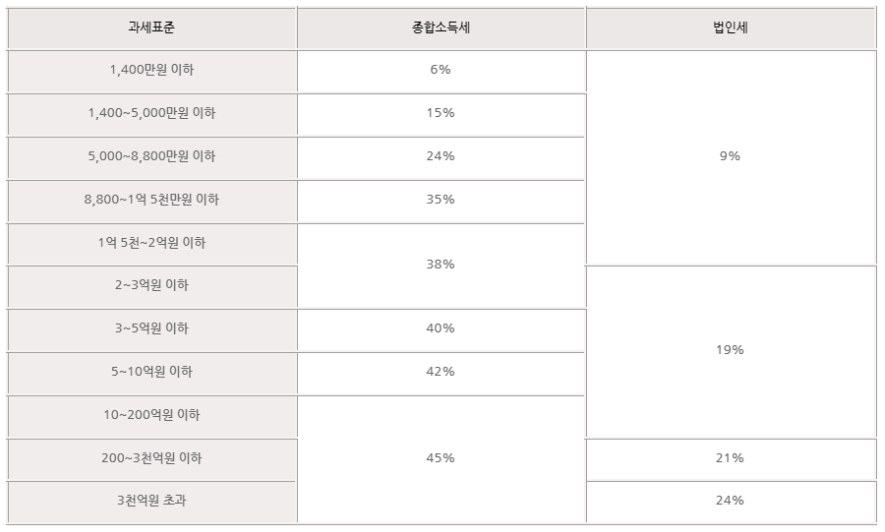
Task: Click the 3천억원 초과 bracket cell
Action: click(x=152, y=500)
